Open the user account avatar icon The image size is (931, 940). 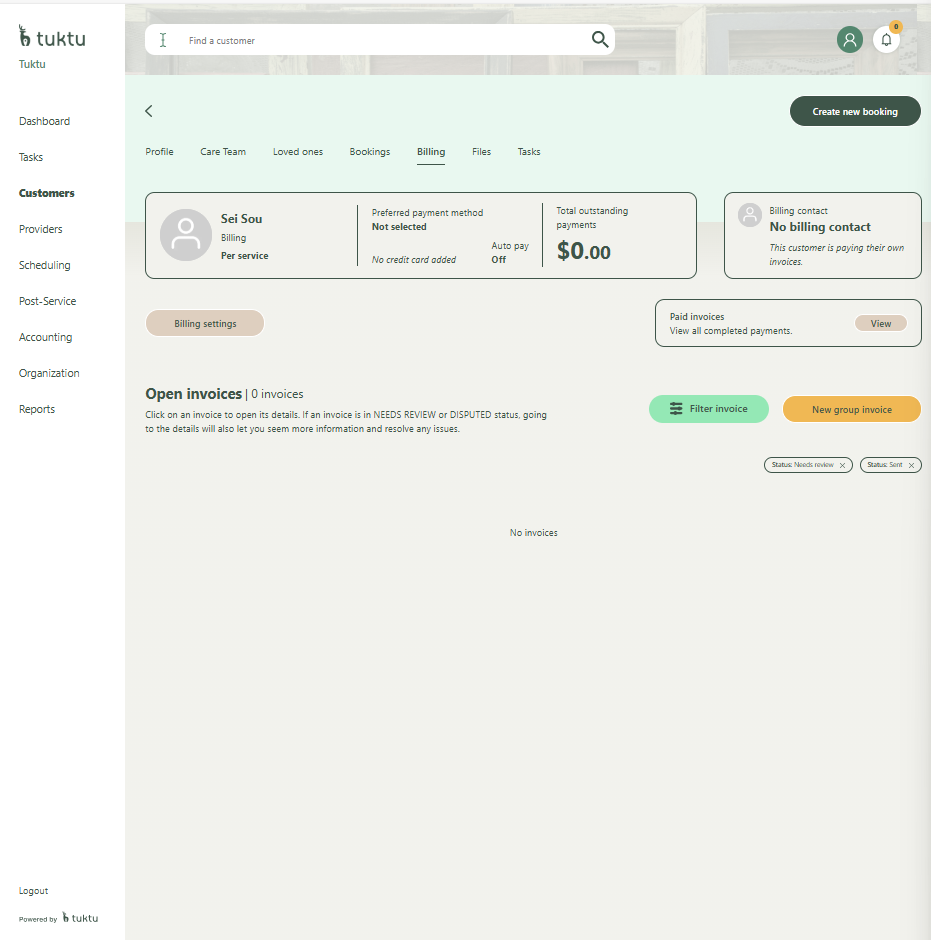pyautogui.click(x=849, y=40)
